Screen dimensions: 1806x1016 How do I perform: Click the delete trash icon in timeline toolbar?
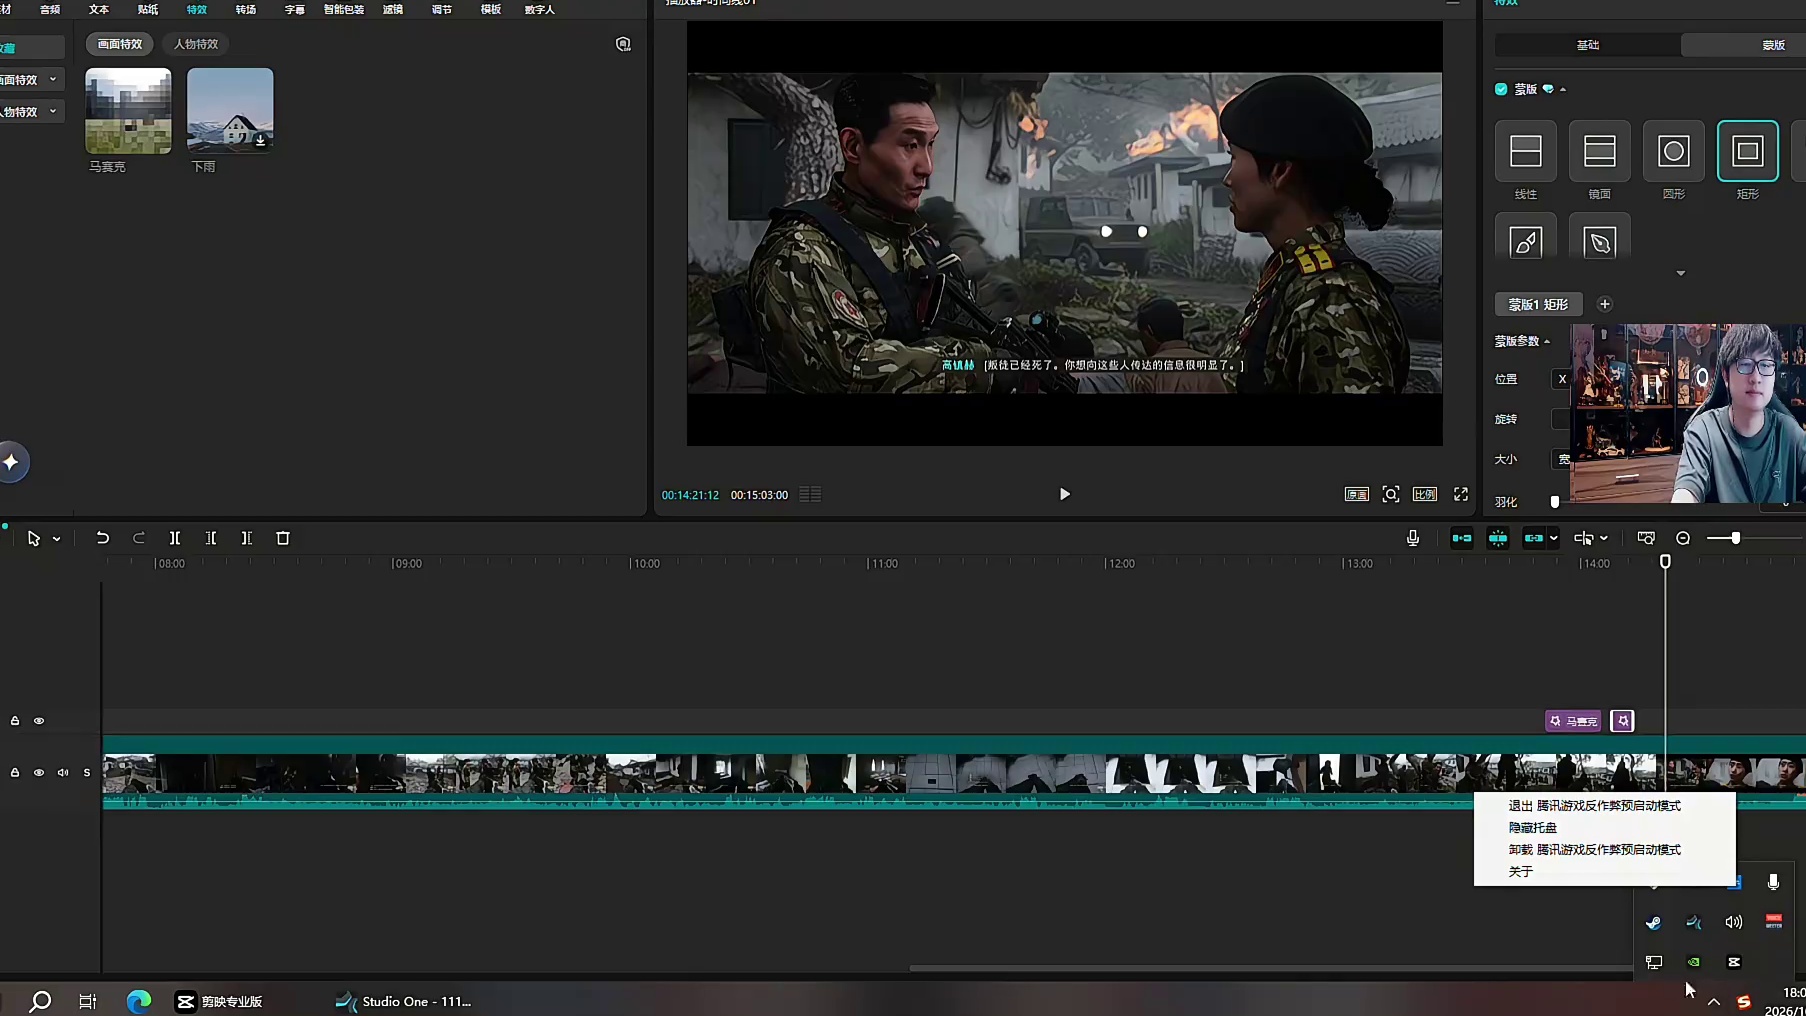283,538
